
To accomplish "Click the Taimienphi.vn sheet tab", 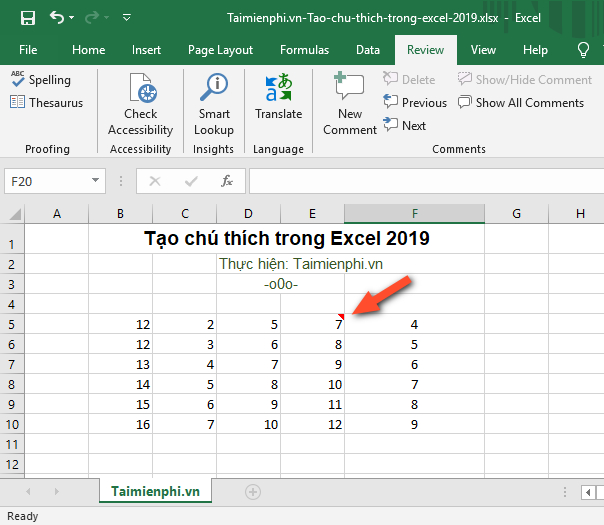I will pyautogui.click(x=155, y=491).
